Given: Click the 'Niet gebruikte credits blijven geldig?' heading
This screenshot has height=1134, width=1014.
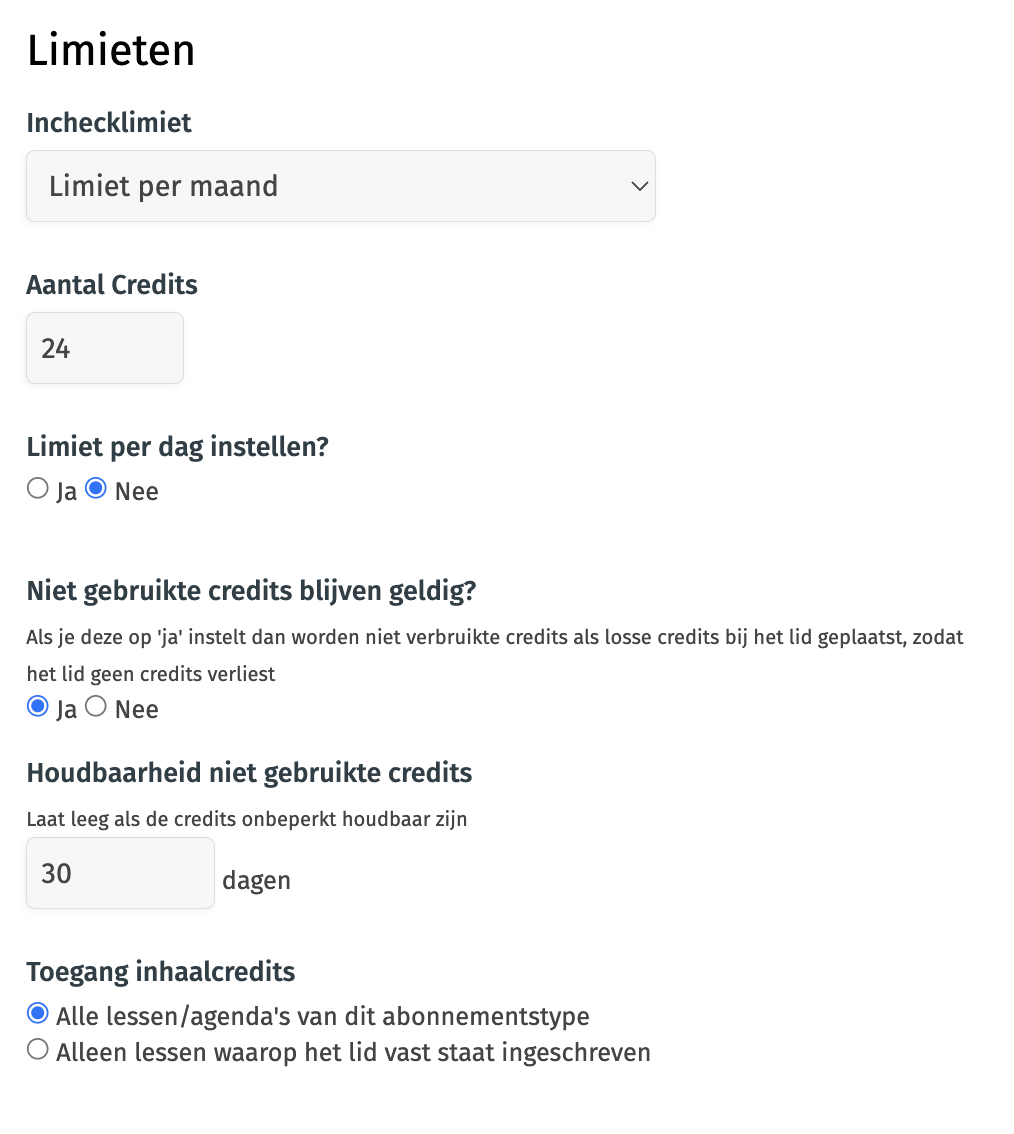Looking at the screenshot, I should pyautogui.click(x=252, y=591).
